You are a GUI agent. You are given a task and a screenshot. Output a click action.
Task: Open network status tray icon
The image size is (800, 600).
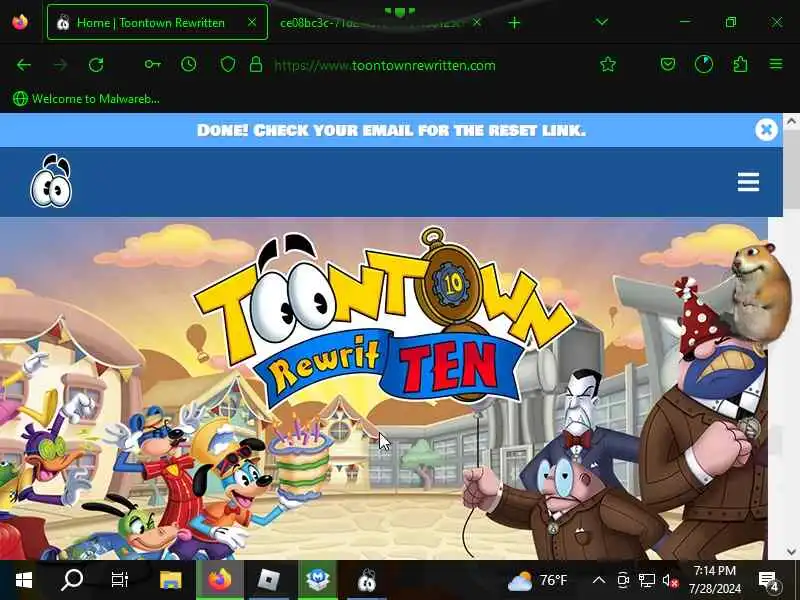pyautogui.click(x=646, y=580)
